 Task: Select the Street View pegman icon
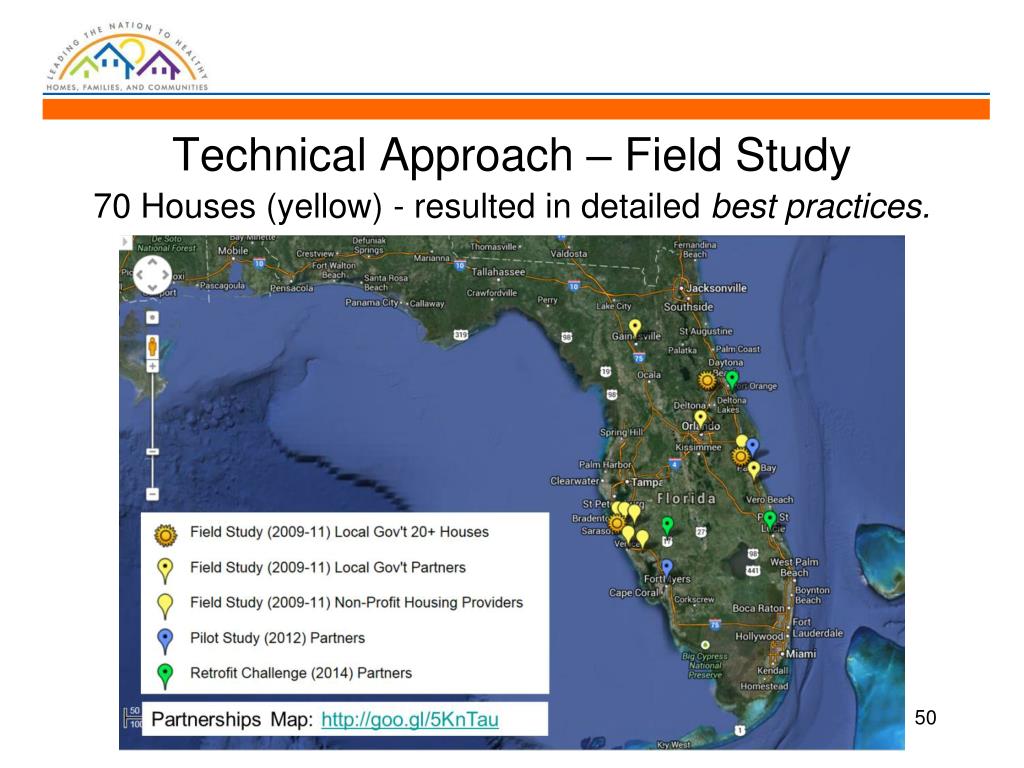(x=152, y=346)
